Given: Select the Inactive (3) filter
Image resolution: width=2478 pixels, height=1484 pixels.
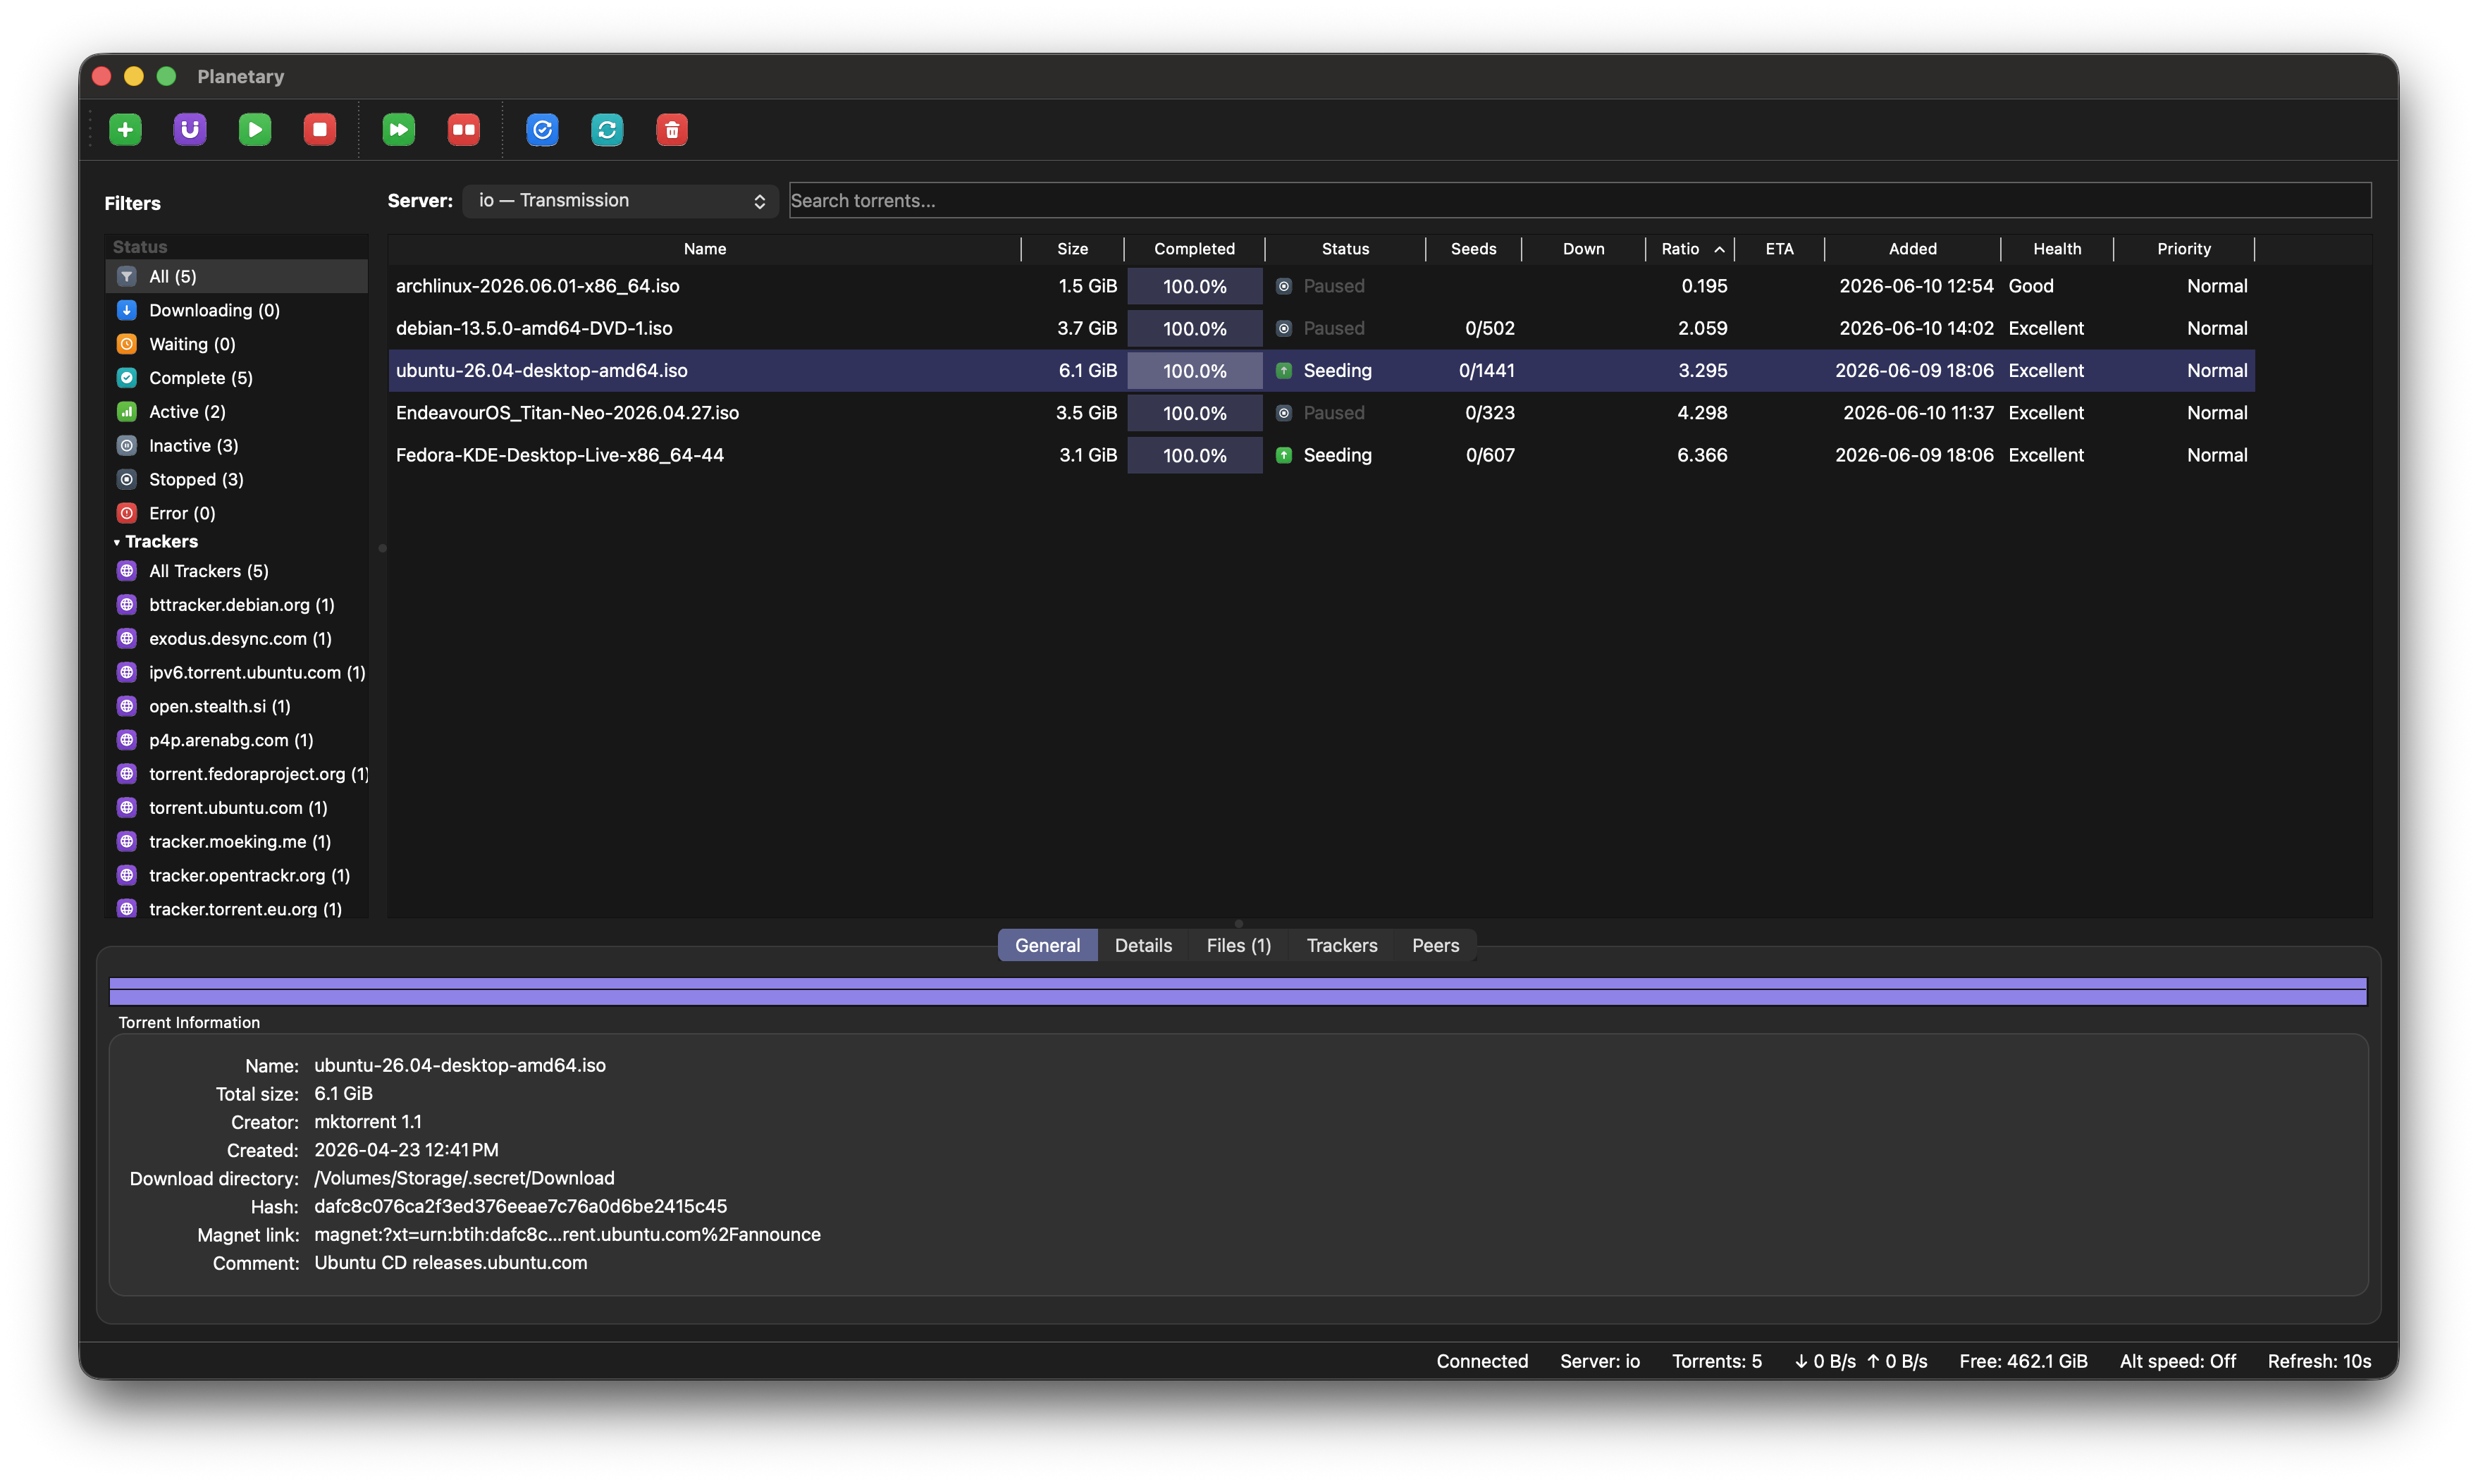Looking at the screenshot, I should click(x=237, y=446).
